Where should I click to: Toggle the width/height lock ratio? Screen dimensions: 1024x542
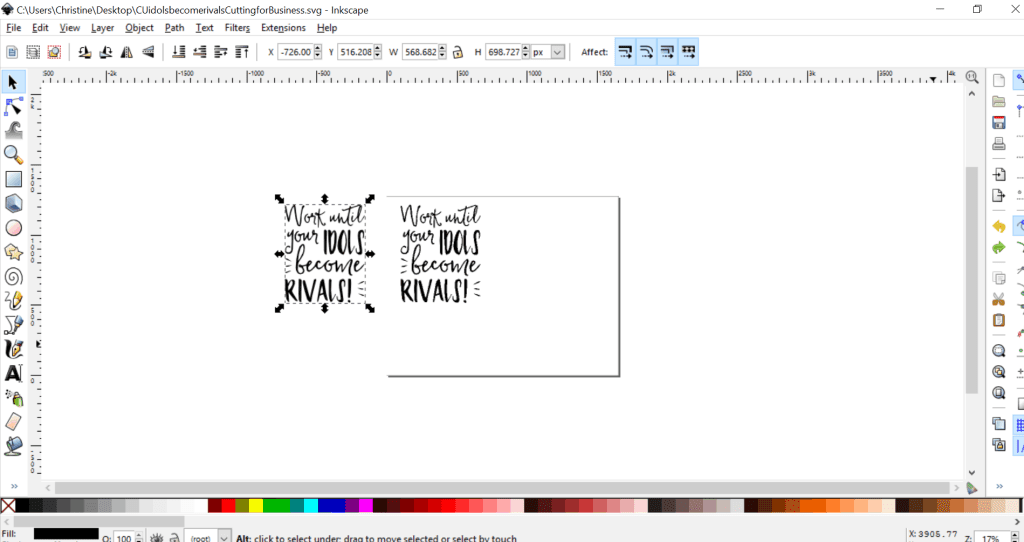(x=458, y=52)
